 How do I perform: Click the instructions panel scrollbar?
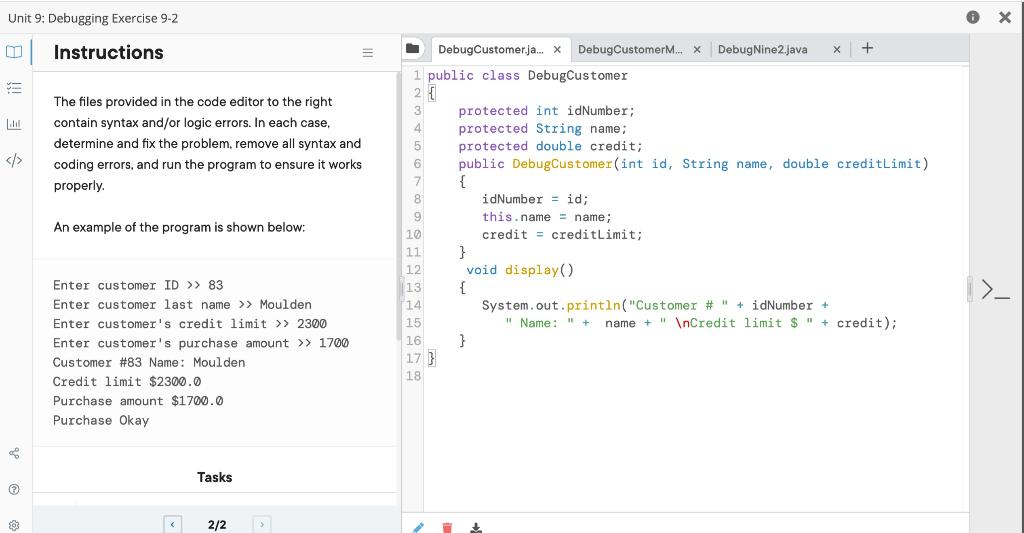point(398,206)
